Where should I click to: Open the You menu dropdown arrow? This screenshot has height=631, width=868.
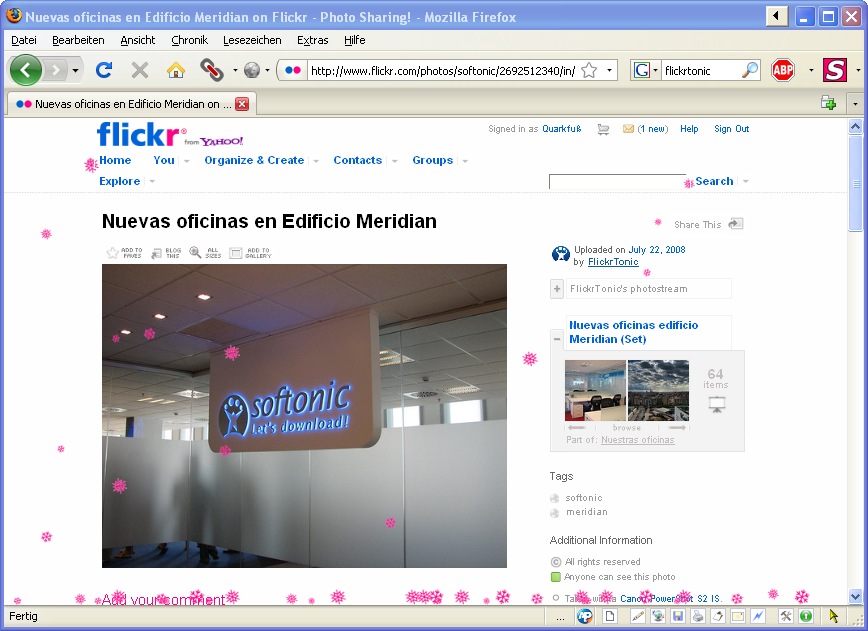pyautogui.click(x=187, y=161)
